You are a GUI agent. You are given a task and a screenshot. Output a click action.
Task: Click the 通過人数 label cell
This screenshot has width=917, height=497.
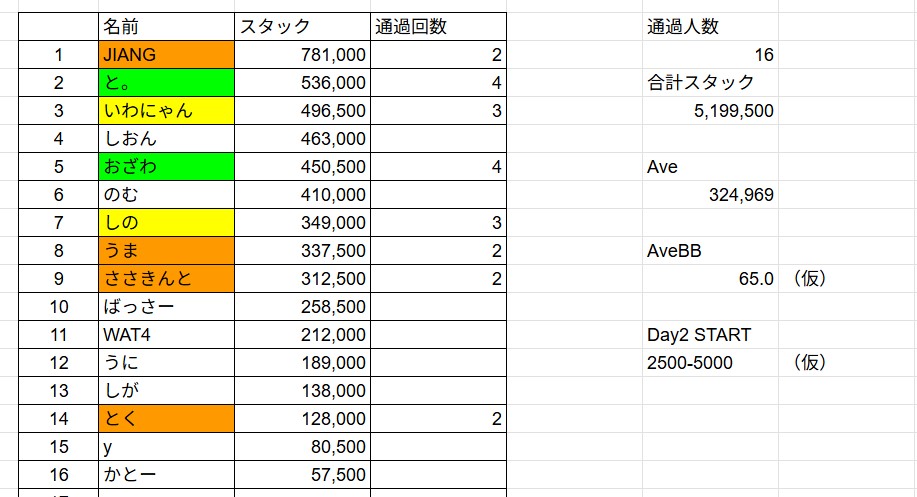[711, 27]
